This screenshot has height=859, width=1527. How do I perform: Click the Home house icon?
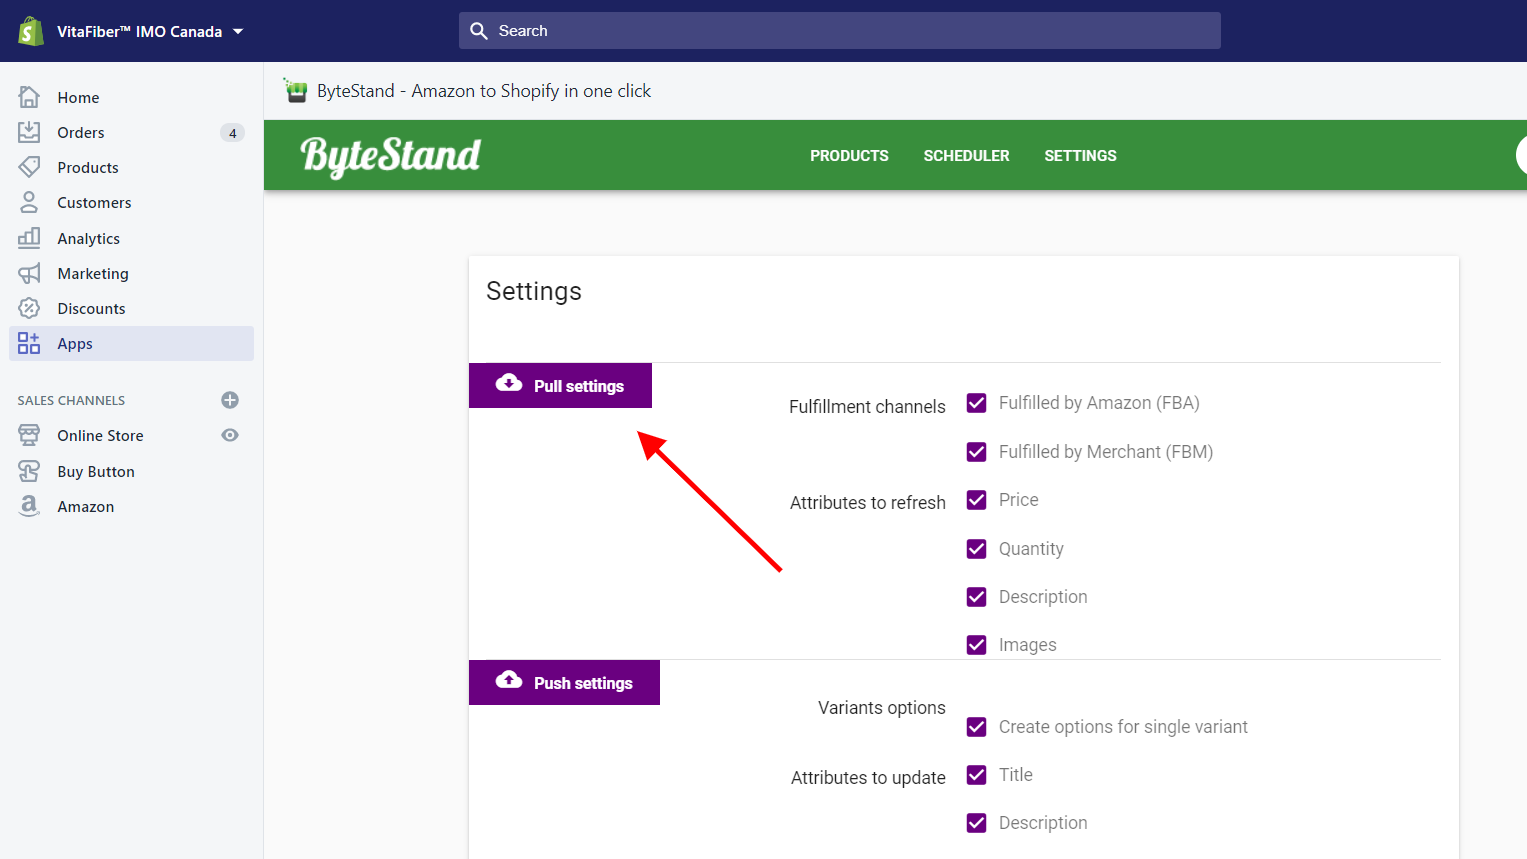(x=29, y=97)
